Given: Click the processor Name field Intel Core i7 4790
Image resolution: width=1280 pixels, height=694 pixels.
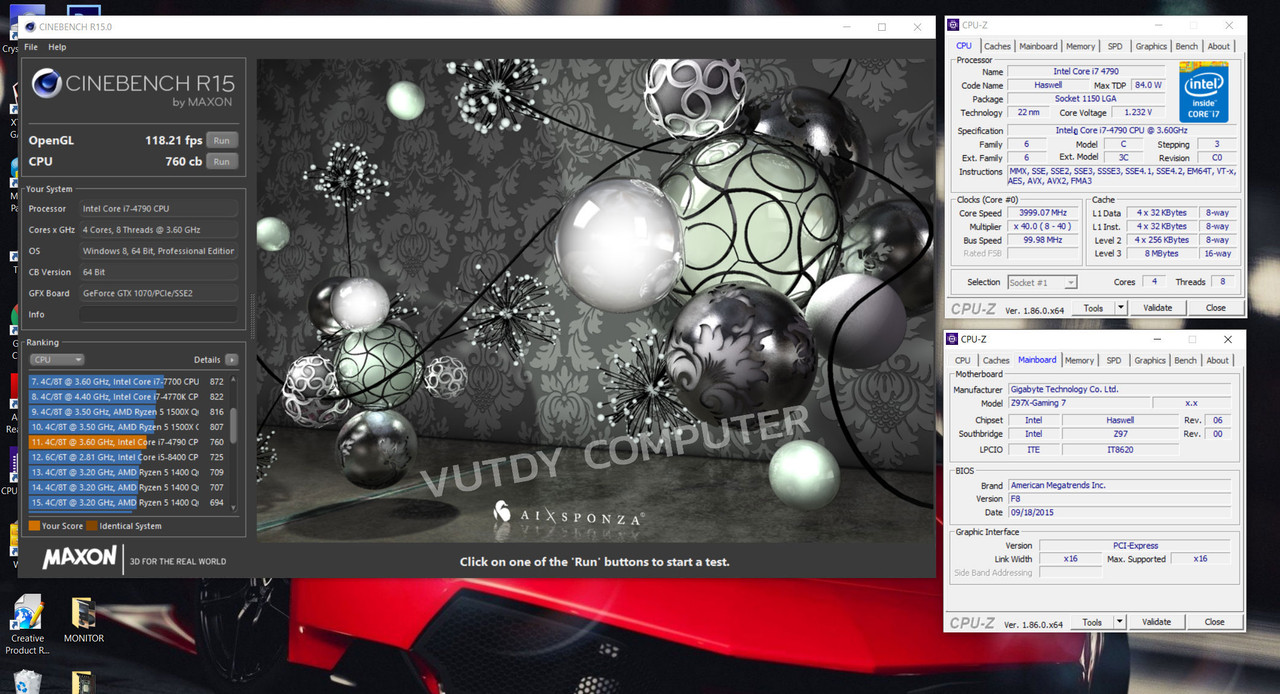Looking at the screenshot, I should (x=1086, y=72).
